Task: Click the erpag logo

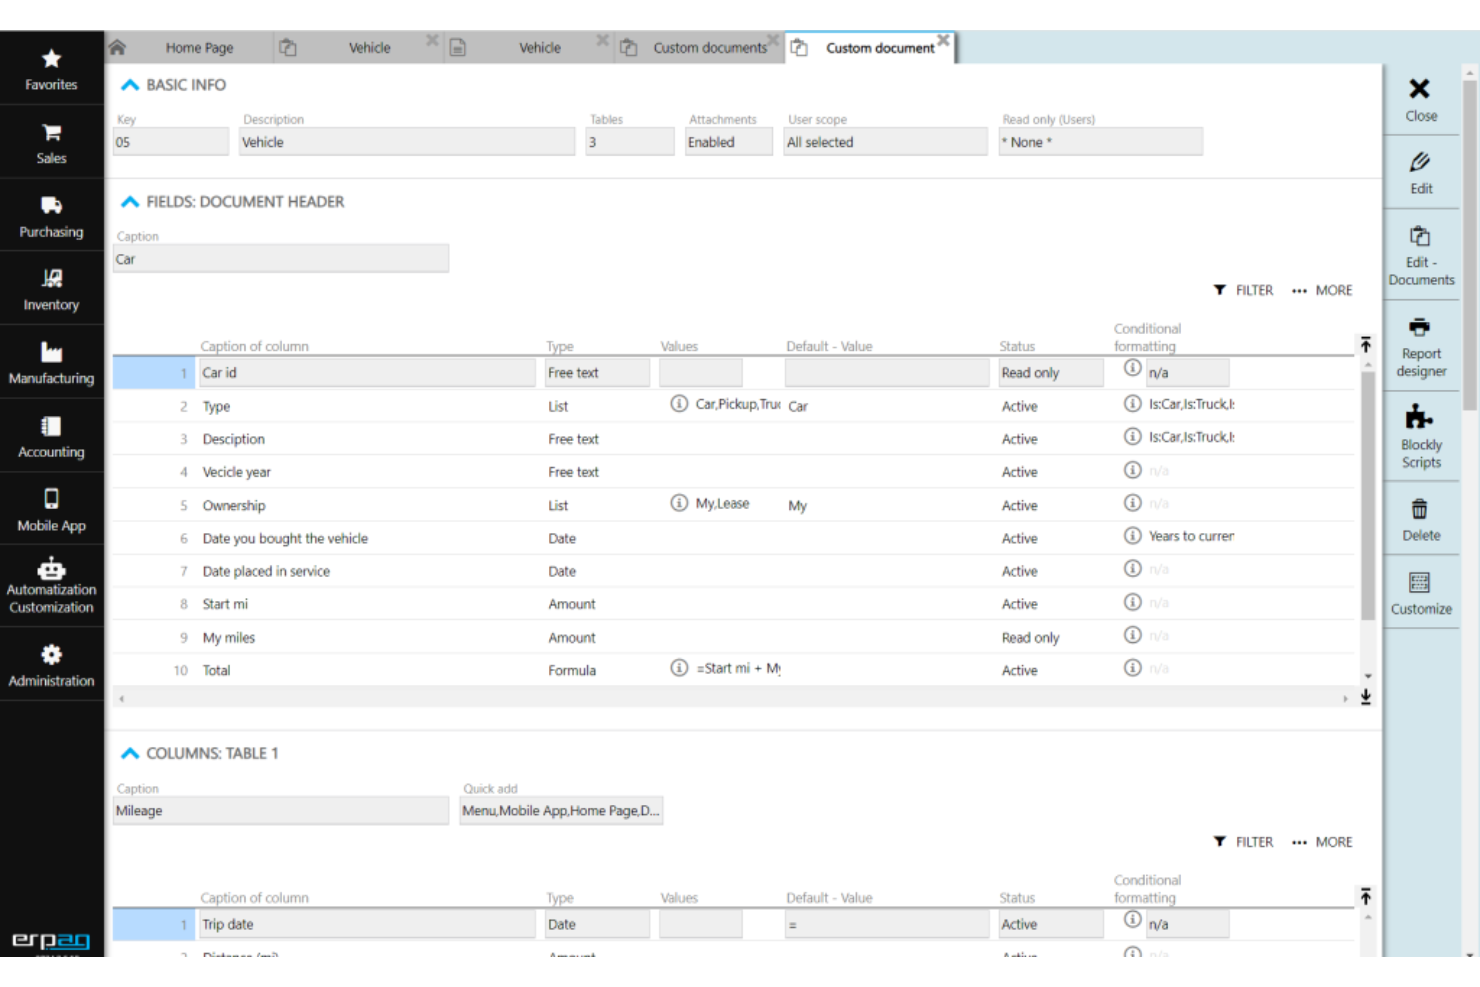Action: click(51, 940)
